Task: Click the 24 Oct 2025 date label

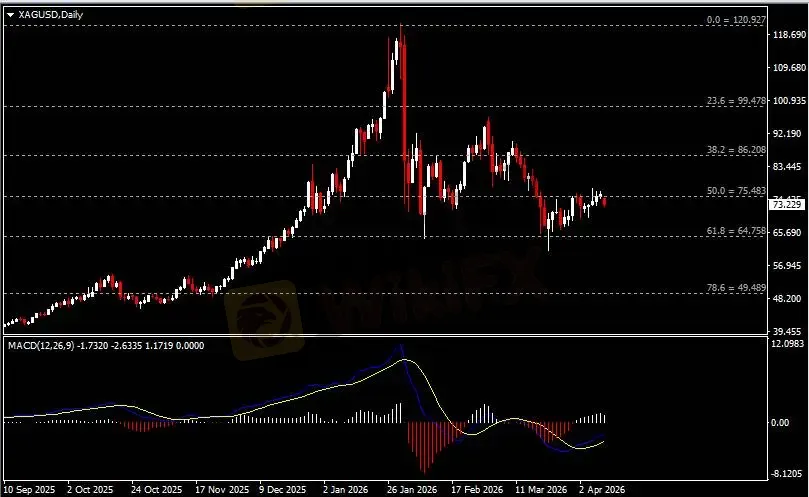Action: pos(156,489)
